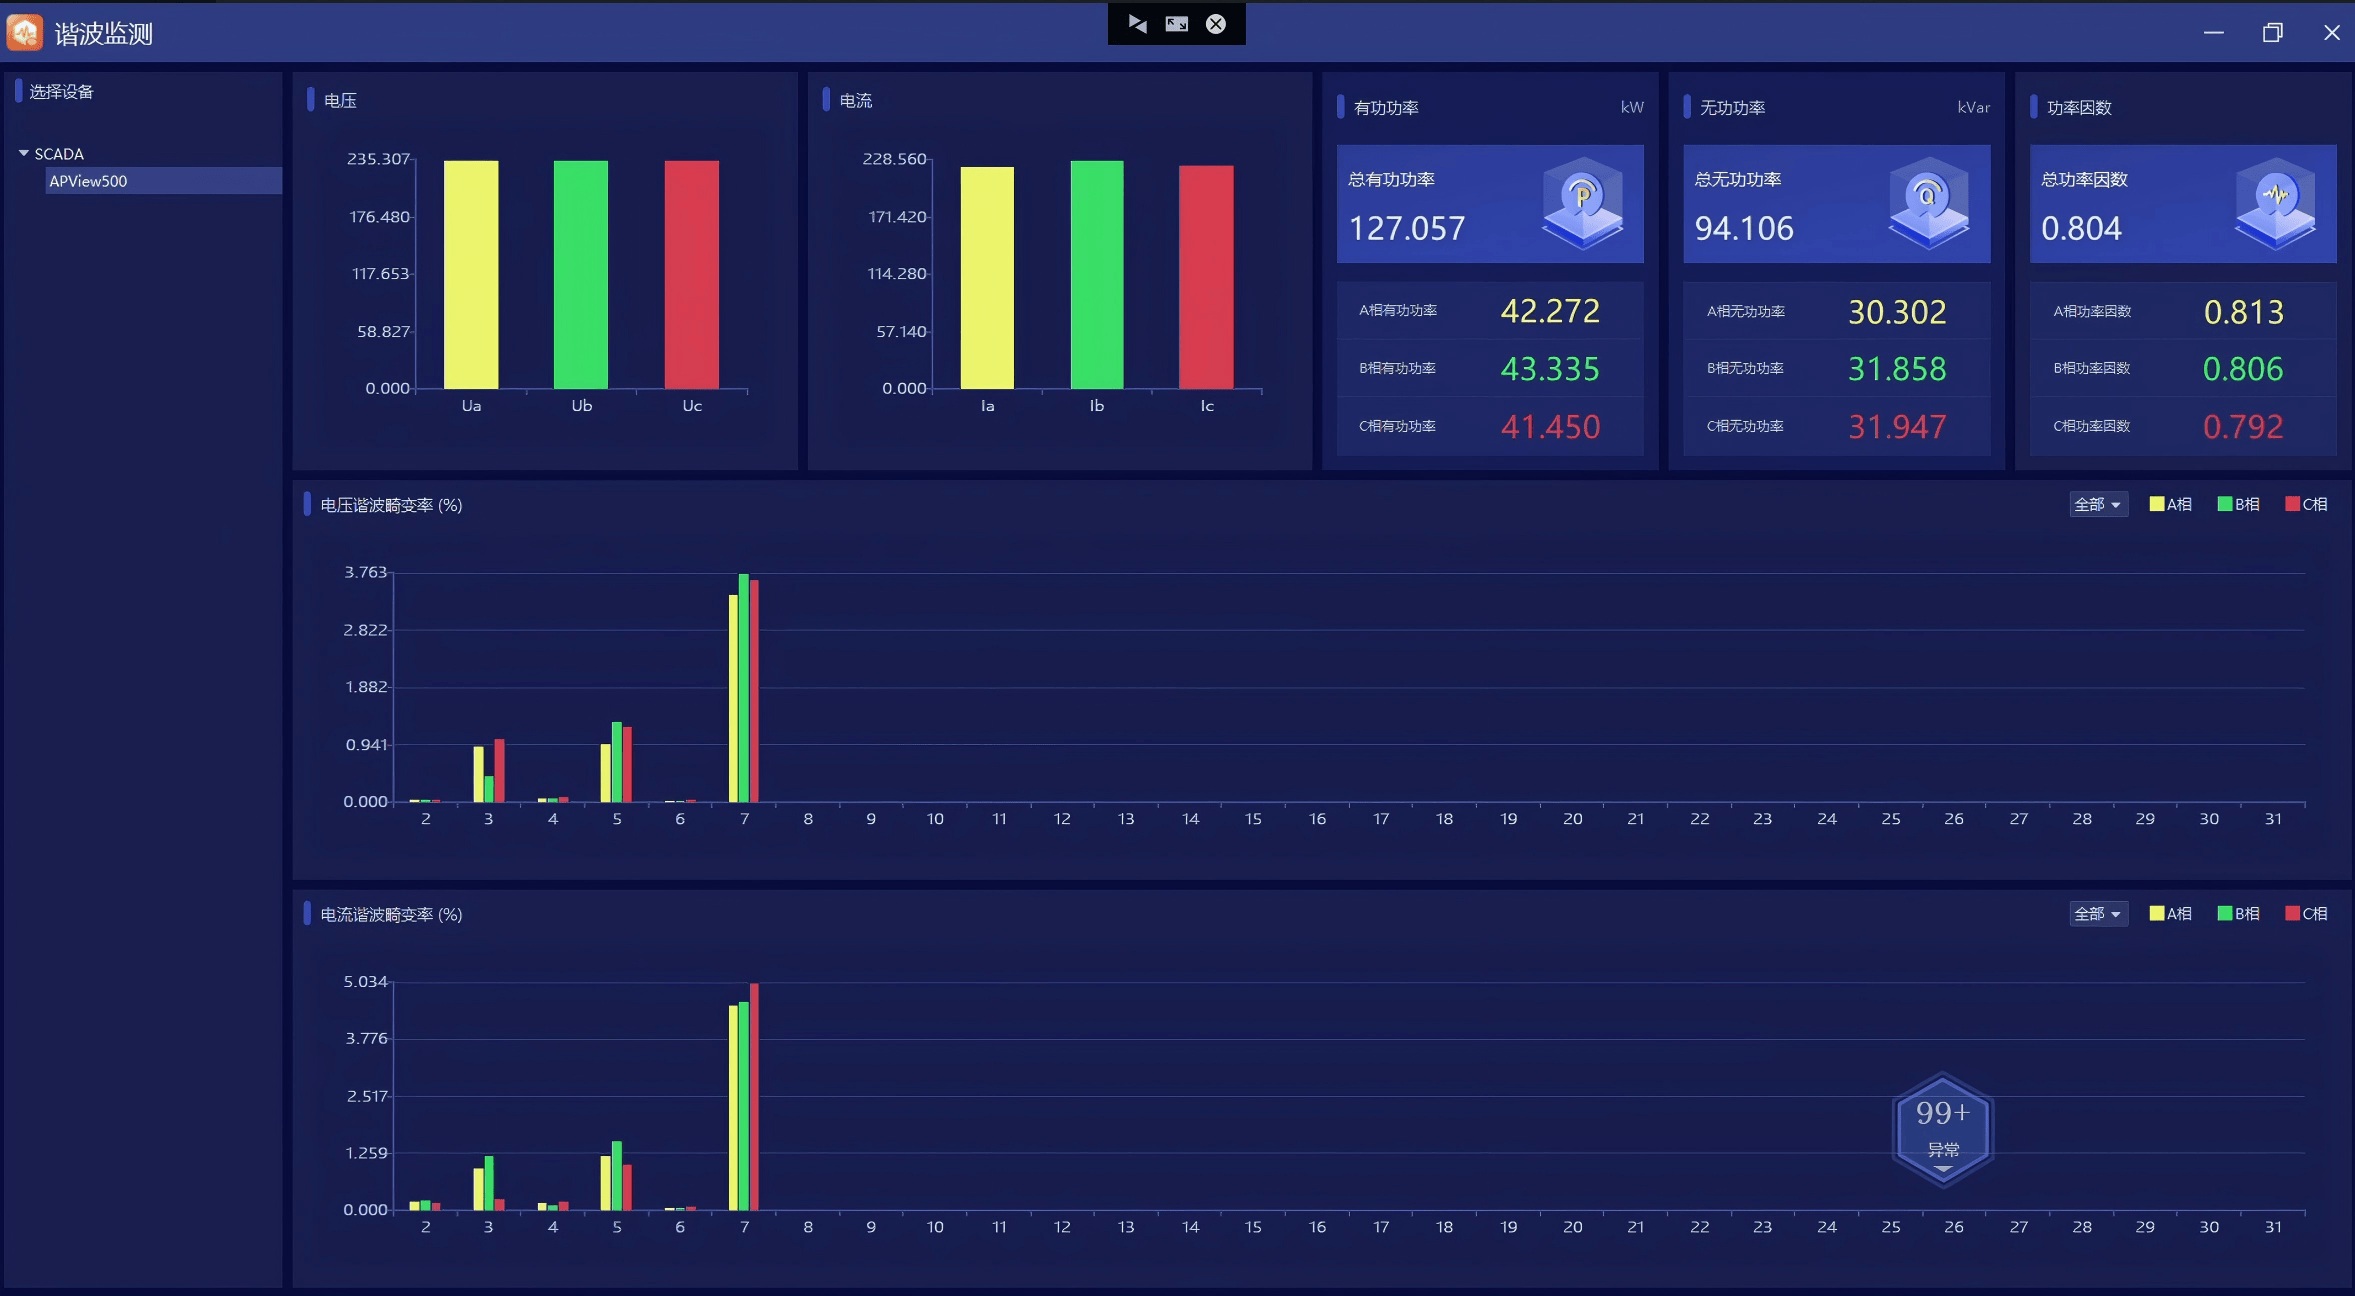Viewport: 2355px width, 1296px height.
Task: Click the orange app logo icon
Action: 24,32
